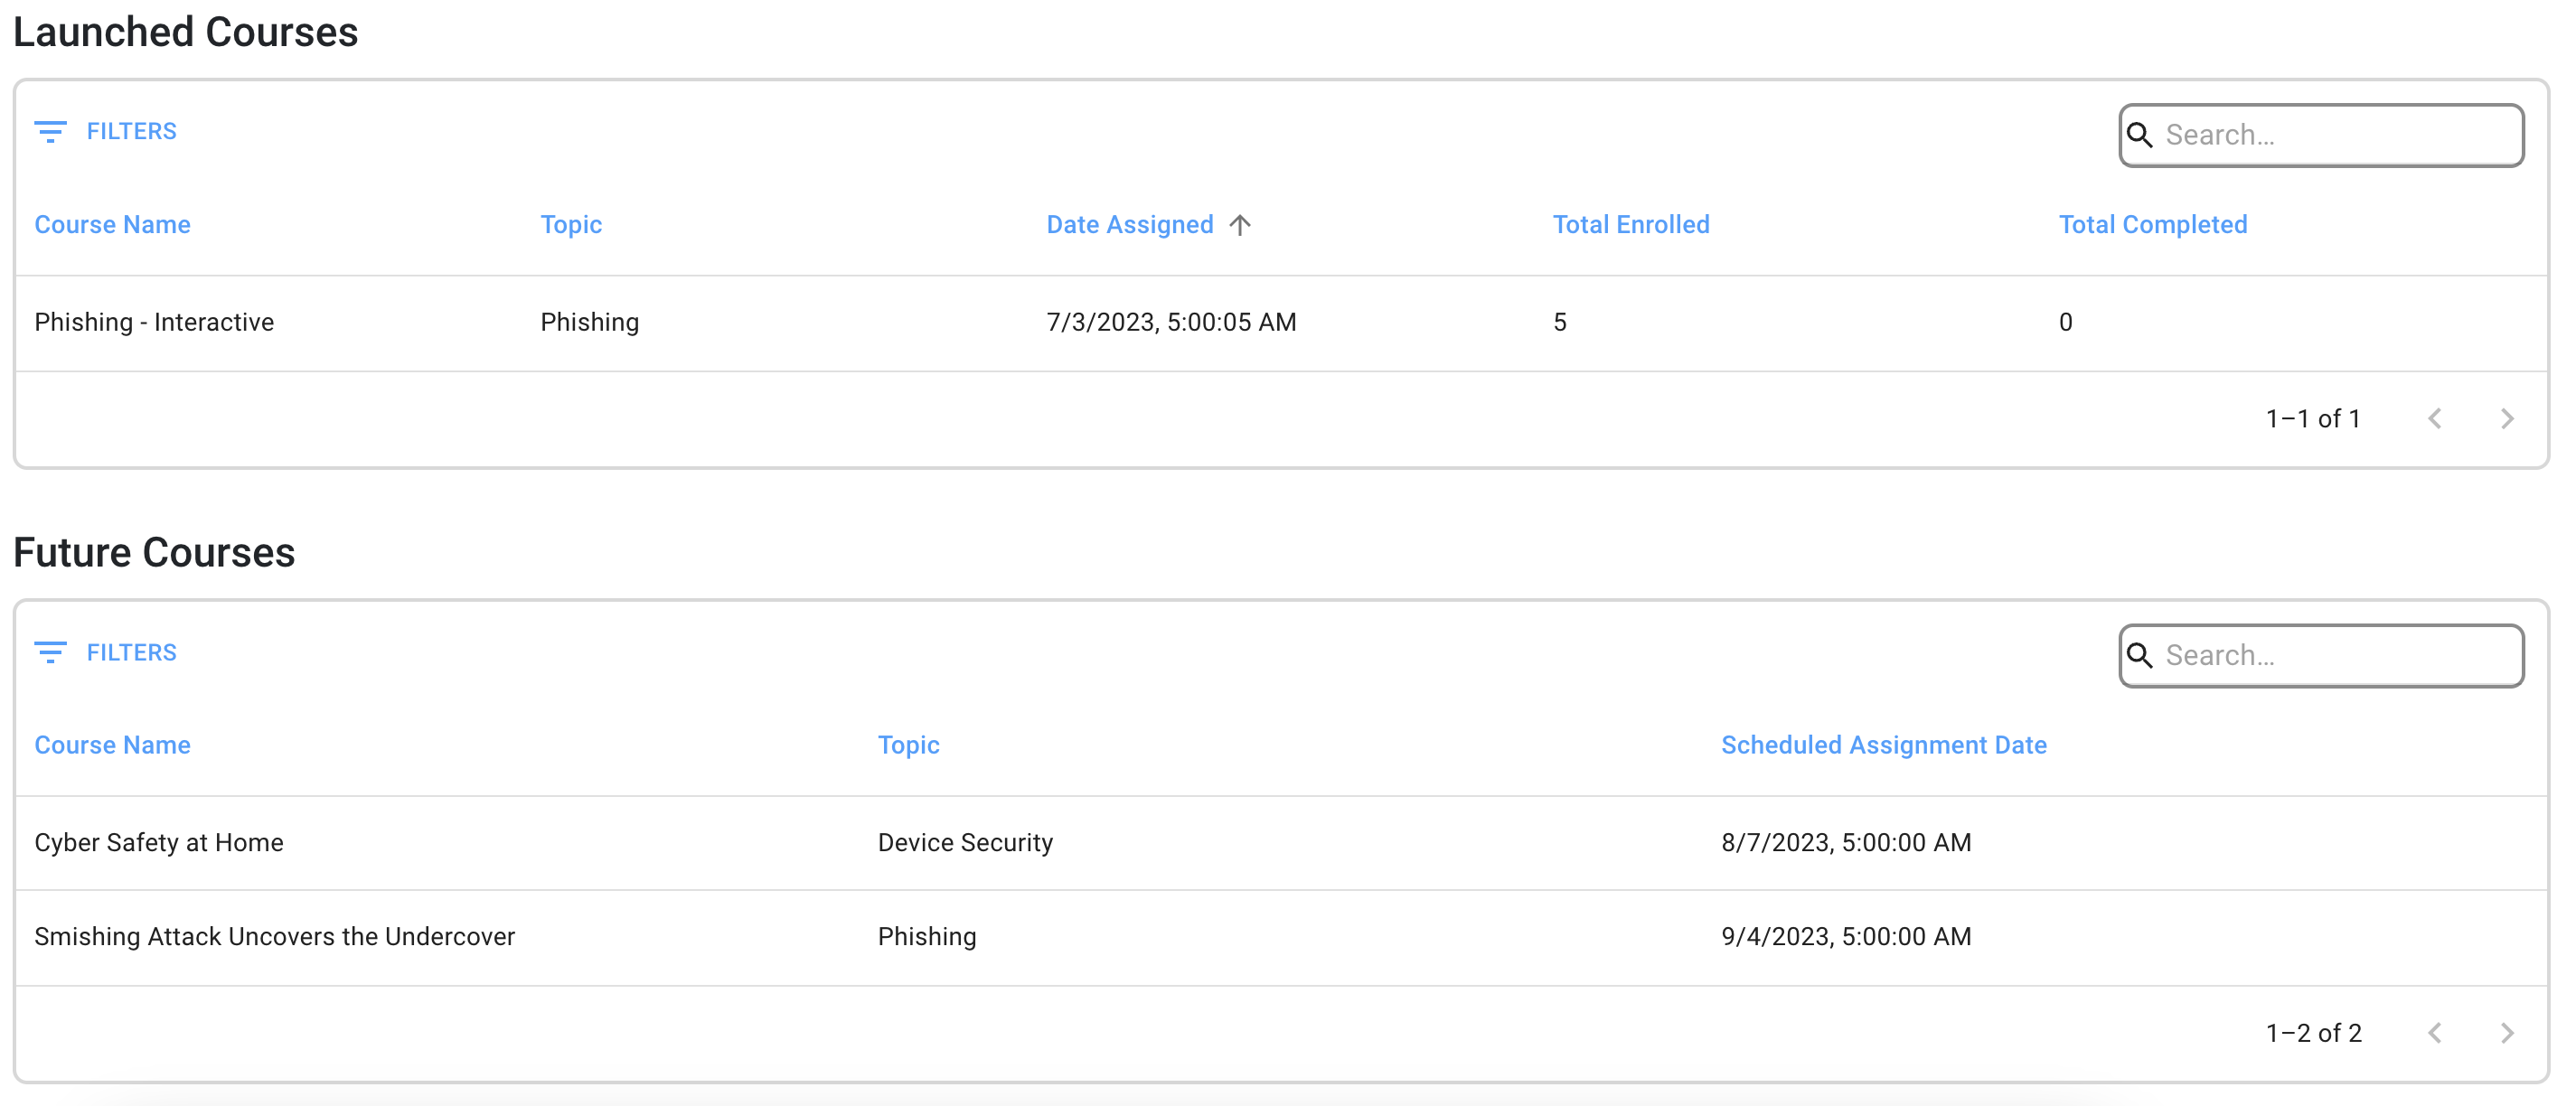Select the Phishing - Interactive course row
The image size is (2576, 1106).
tap(154, 322)
